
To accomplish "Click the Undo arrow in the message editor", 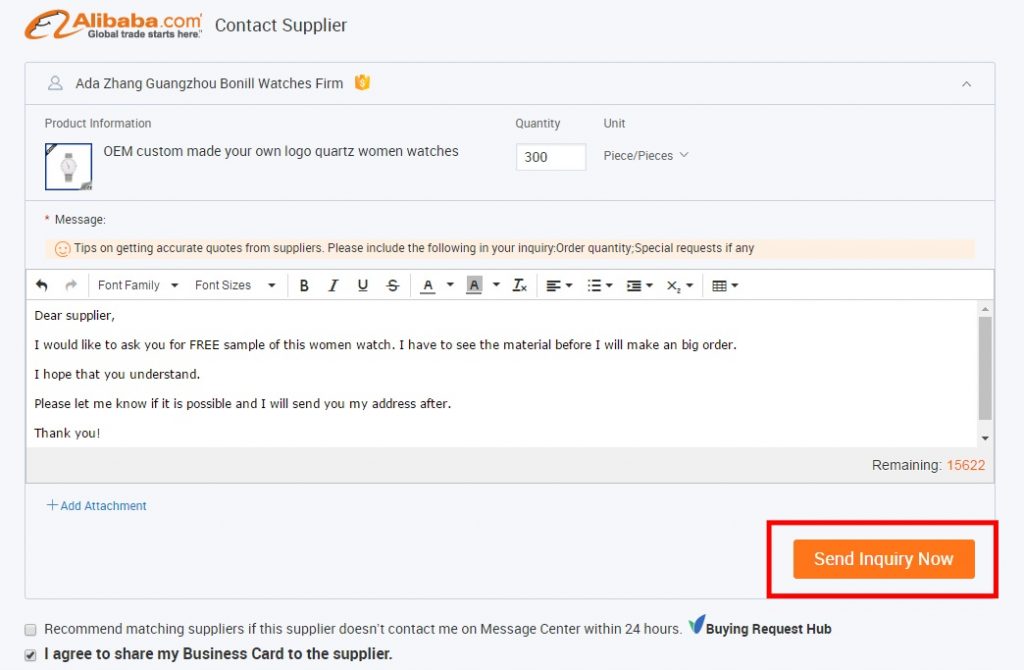I will click(39, 285).
